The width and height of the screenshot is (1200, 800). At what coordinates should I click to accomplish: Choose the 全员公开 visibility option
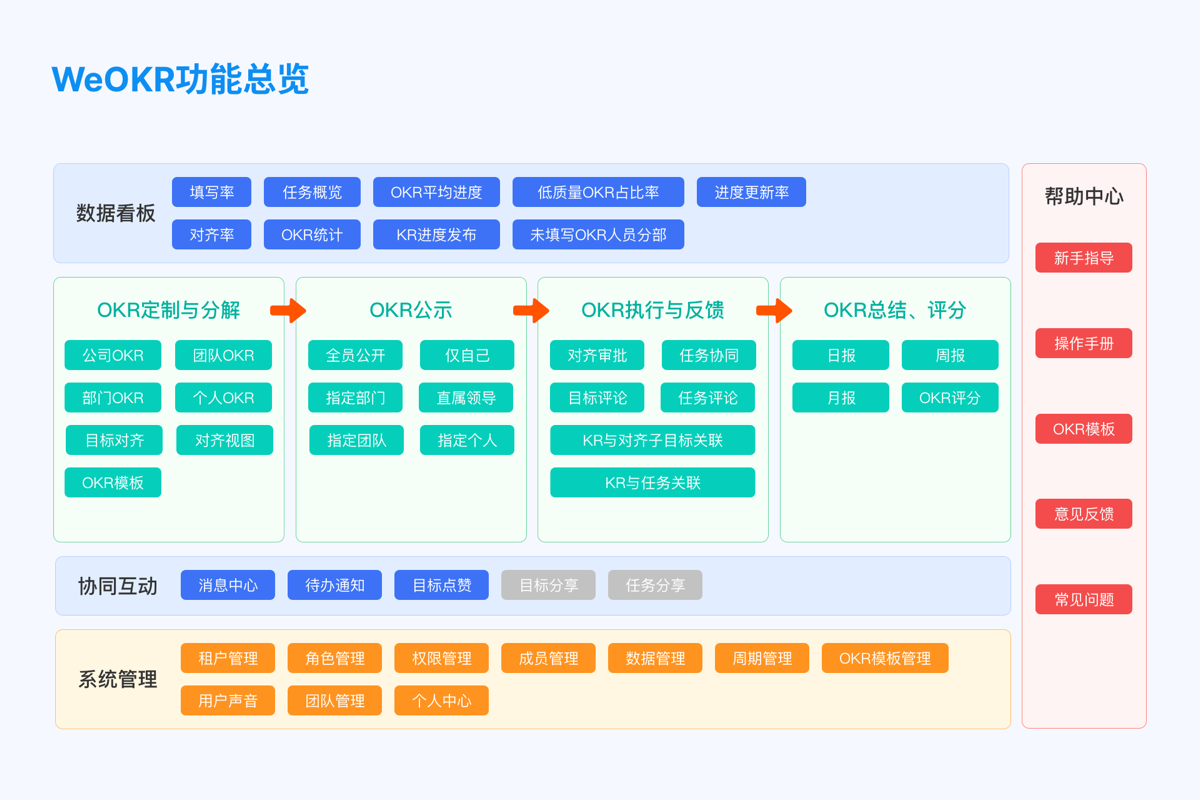click(355, 355)
